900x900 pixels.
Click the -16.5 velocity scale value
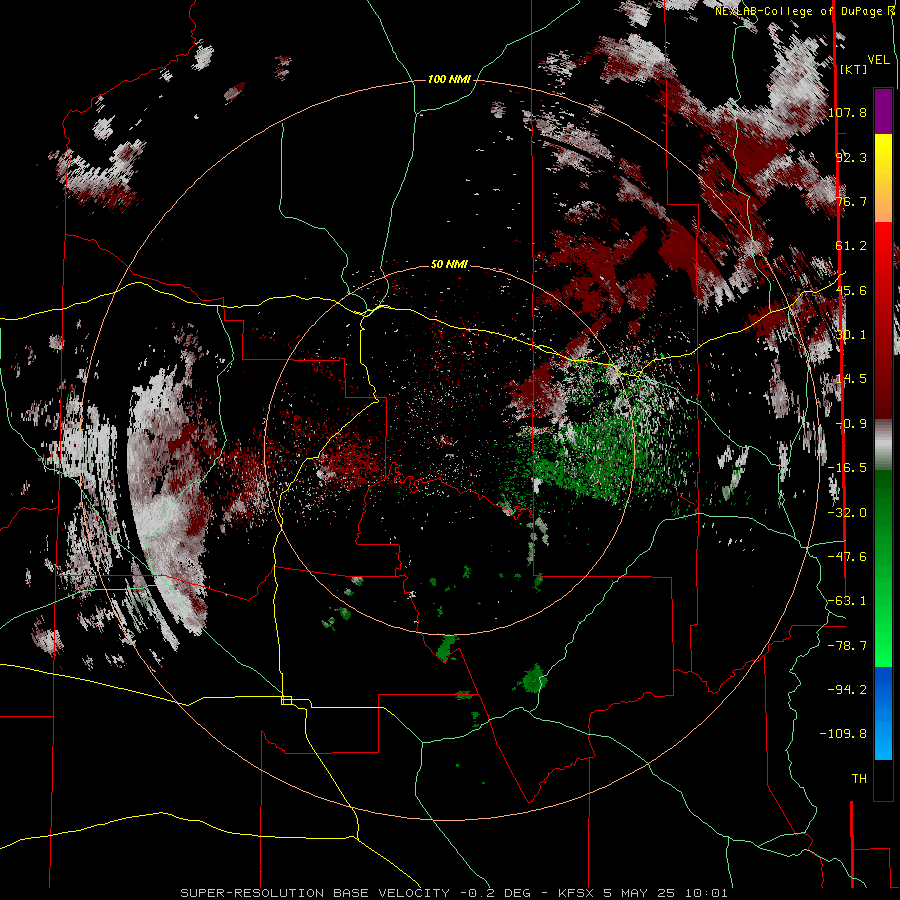pos(848,468)
